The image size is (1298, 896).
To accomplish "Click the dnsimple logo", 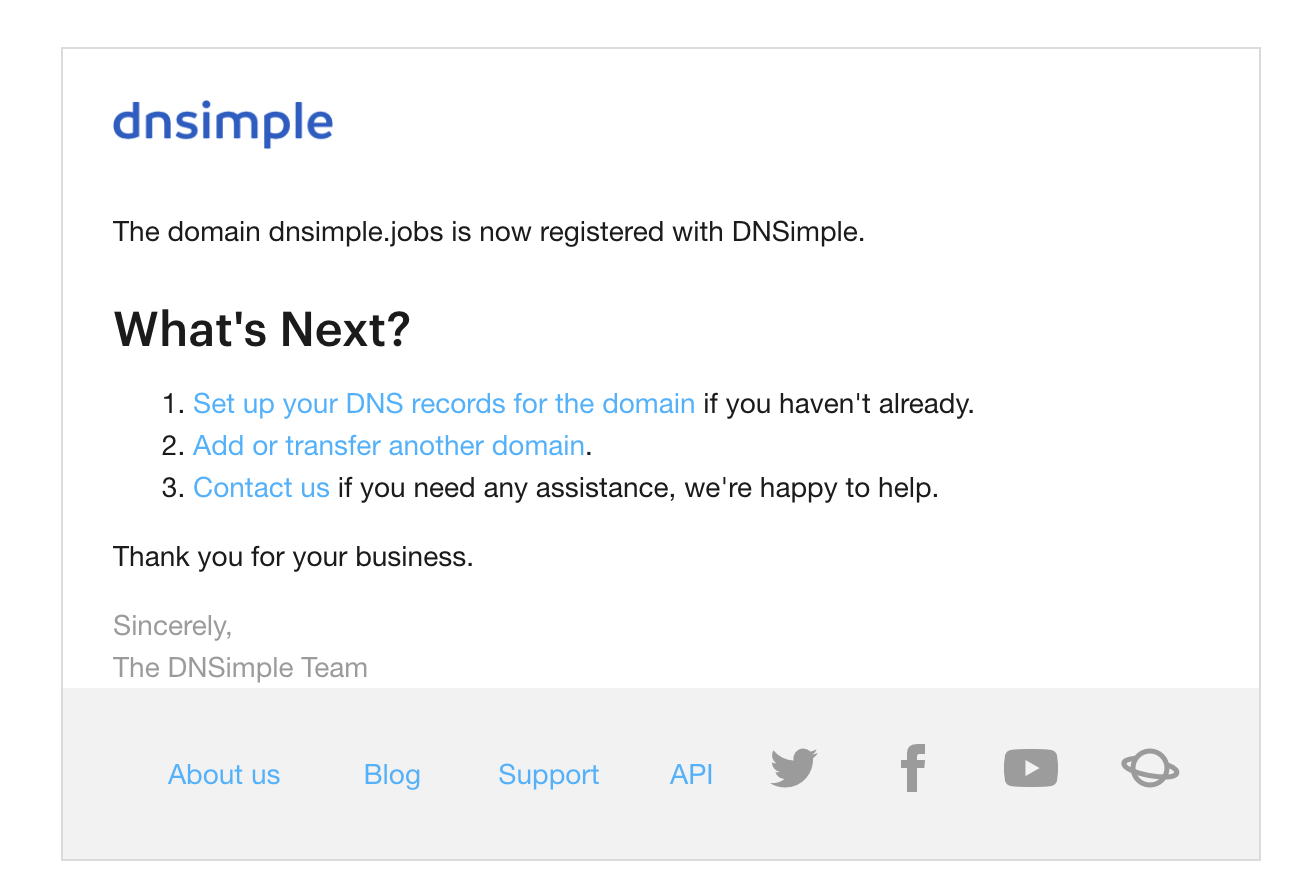I will [222, 124].
